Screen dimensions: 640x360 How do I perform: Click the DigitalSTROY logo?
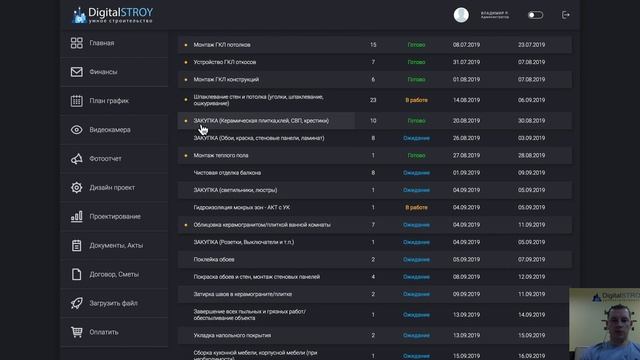[x=112, y=15]
